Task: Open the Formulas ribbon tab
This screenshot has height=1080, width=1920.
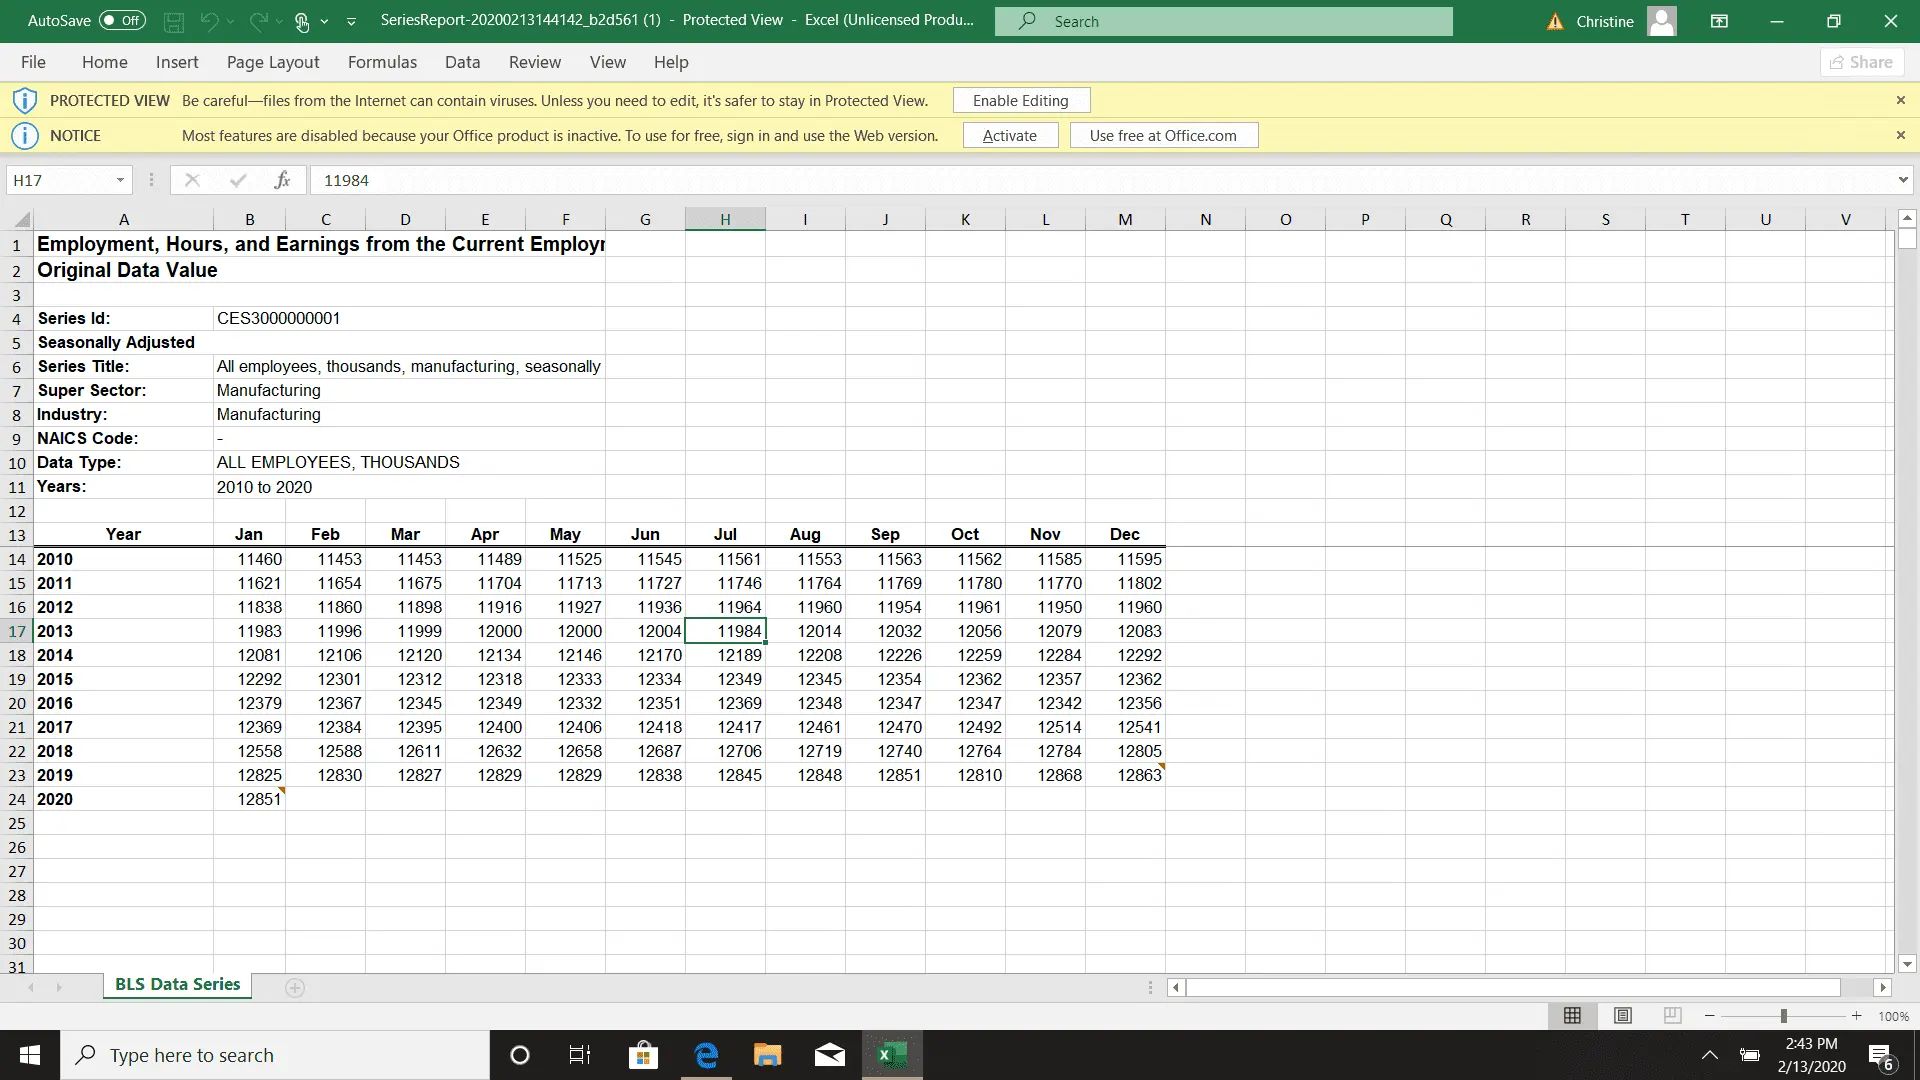Action: point(382,62)
